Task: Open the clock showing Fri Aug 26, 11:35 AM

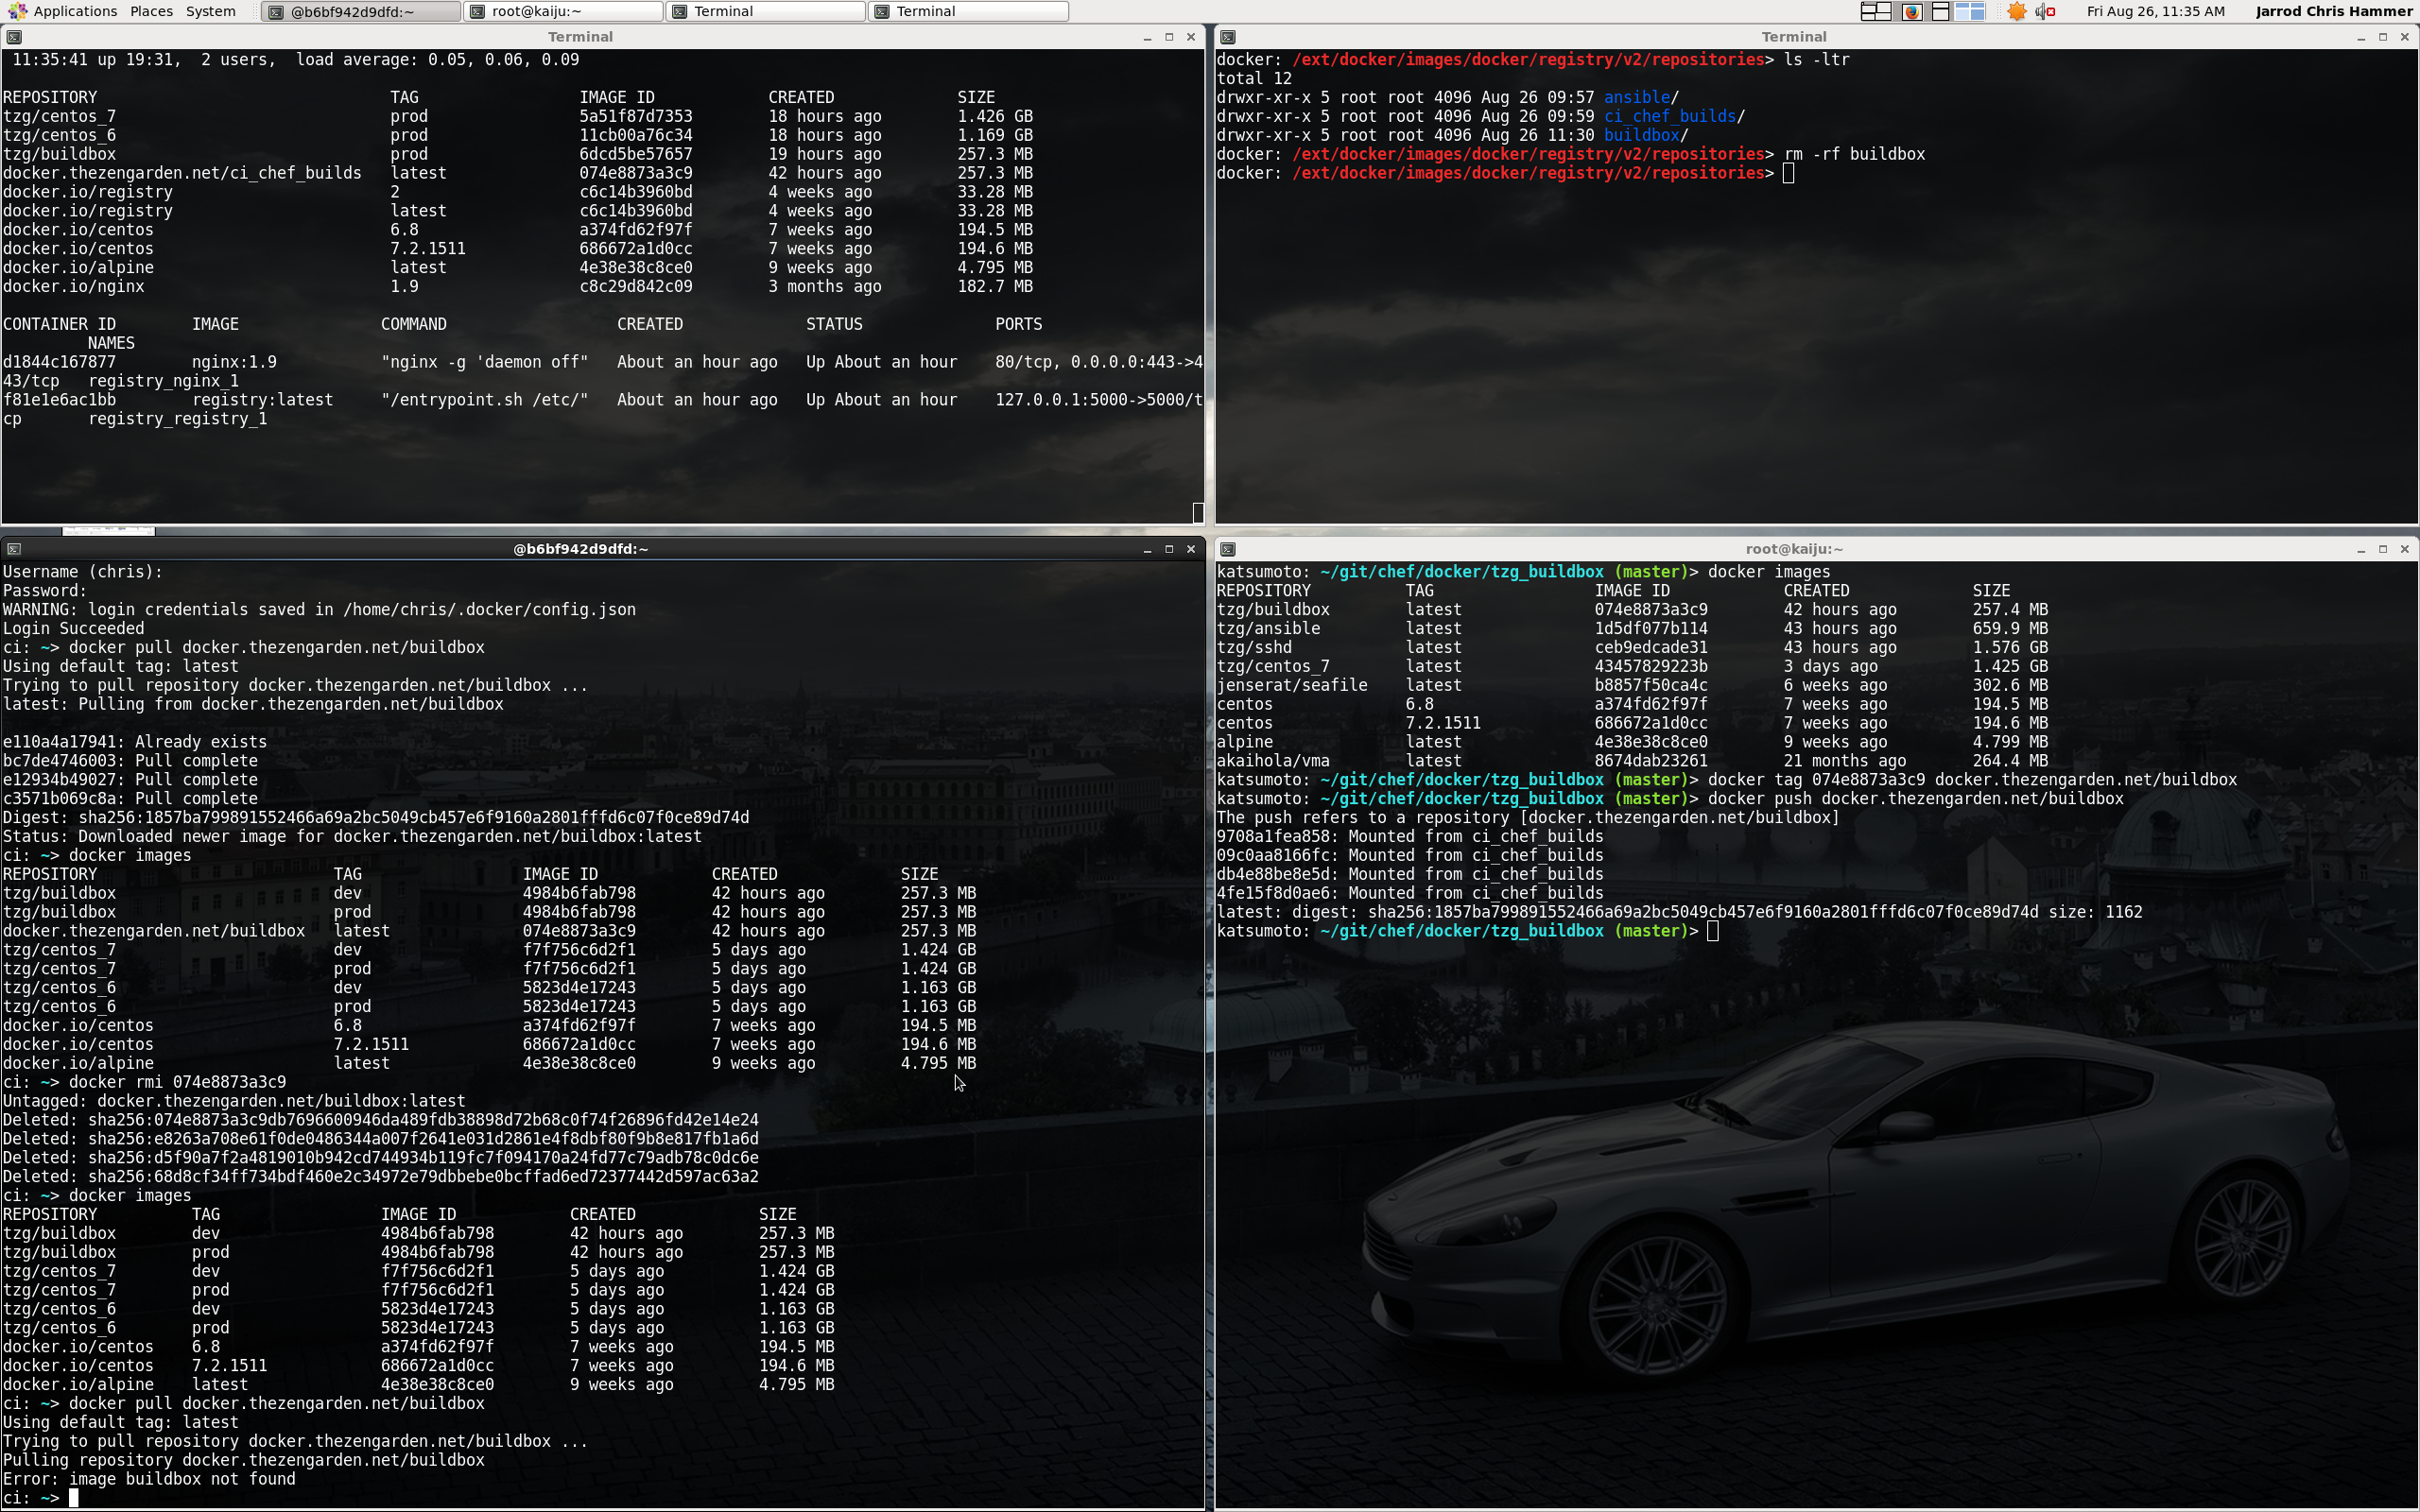Action: [2155, 11]
